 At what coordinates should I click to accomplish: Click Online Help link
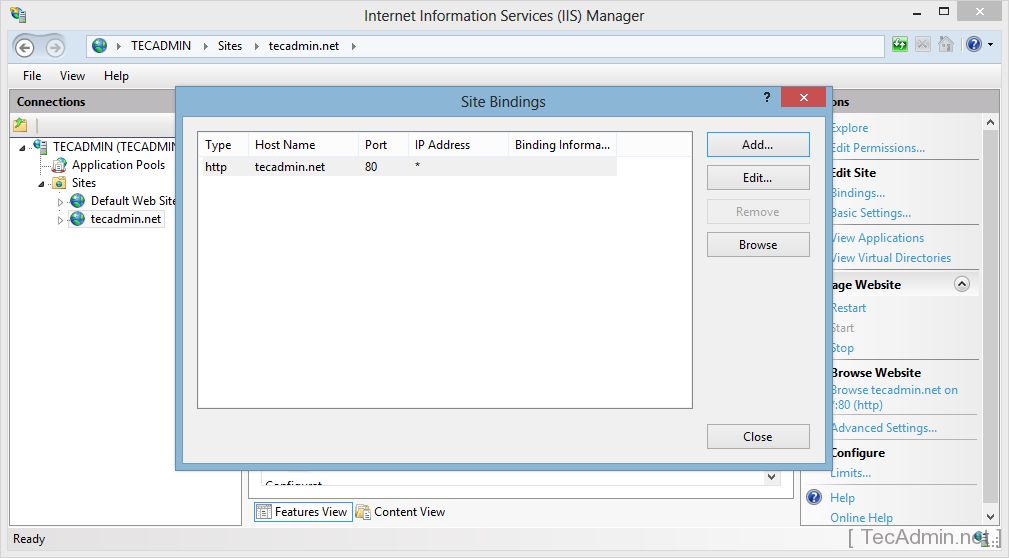point(862,518)
